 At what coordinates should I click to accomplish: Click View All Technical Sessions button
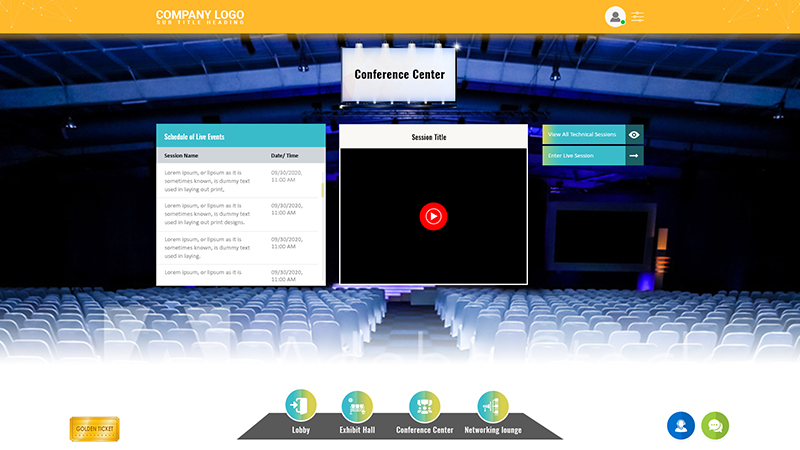(x=583, y=134)
